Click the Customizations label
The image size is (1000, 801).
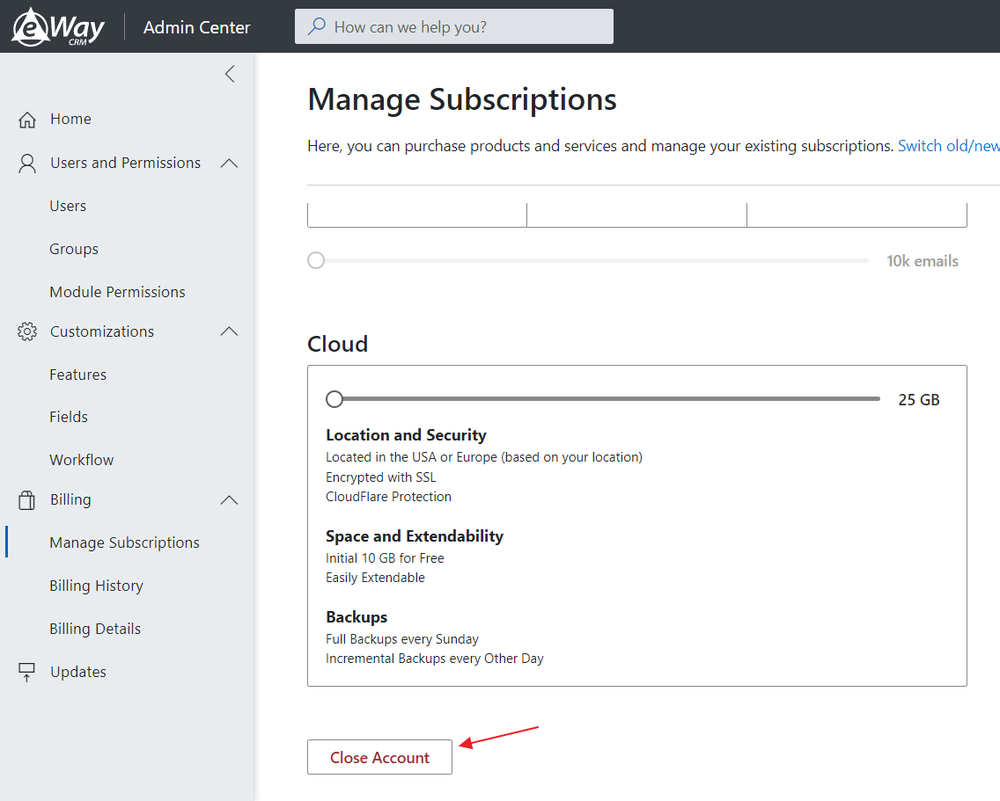pos(102,332)
